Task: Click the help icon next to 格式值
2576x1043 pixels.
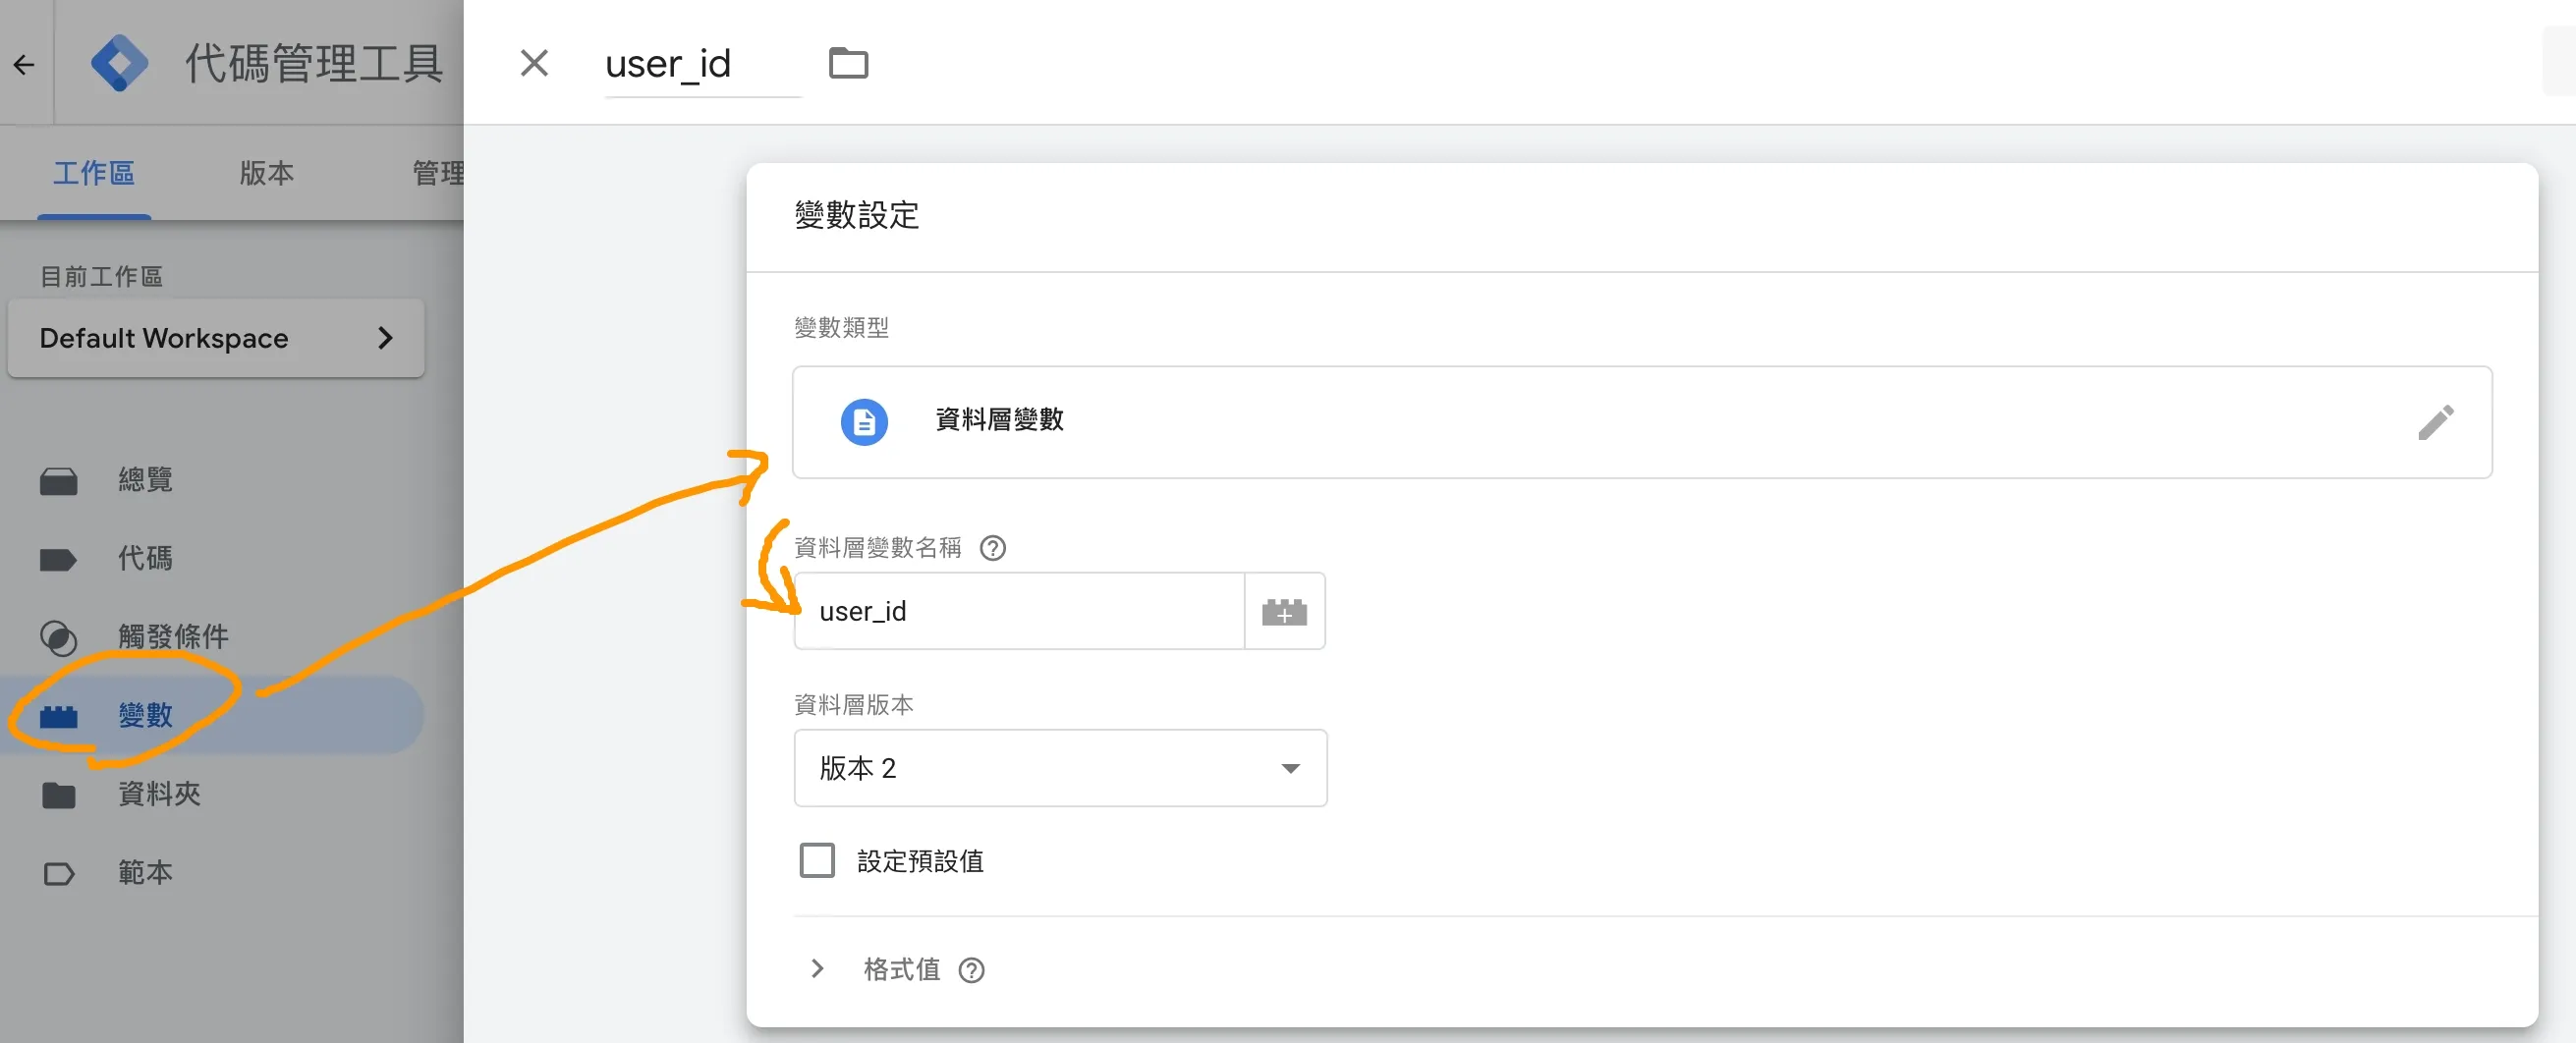Action: pyautogui.click(x=971, y=970)
